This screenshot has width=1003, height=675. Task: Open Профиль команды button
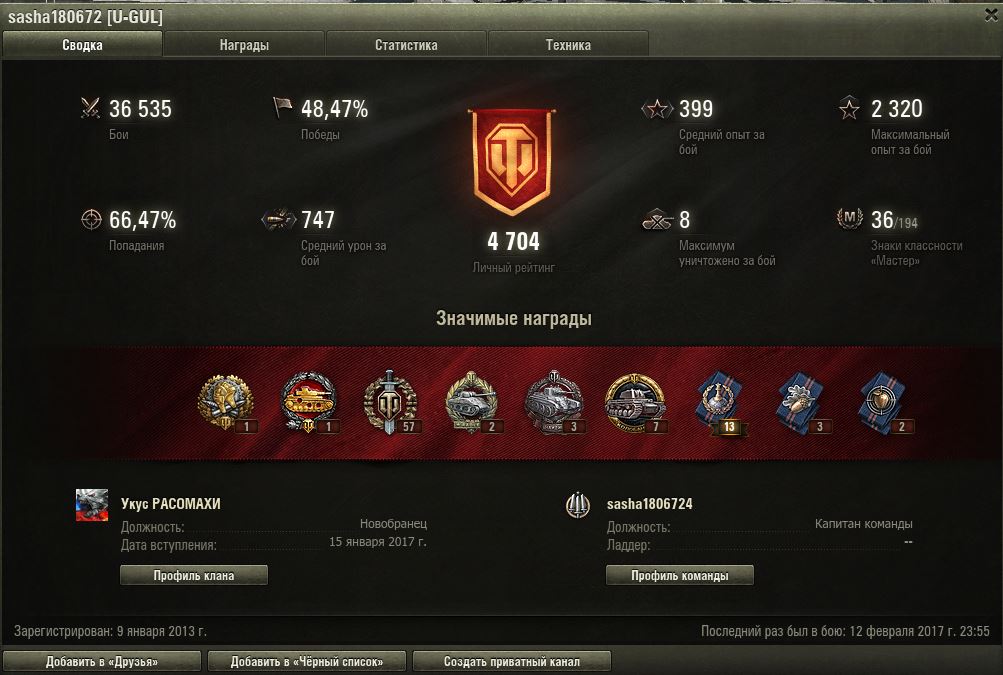(679, 575)
